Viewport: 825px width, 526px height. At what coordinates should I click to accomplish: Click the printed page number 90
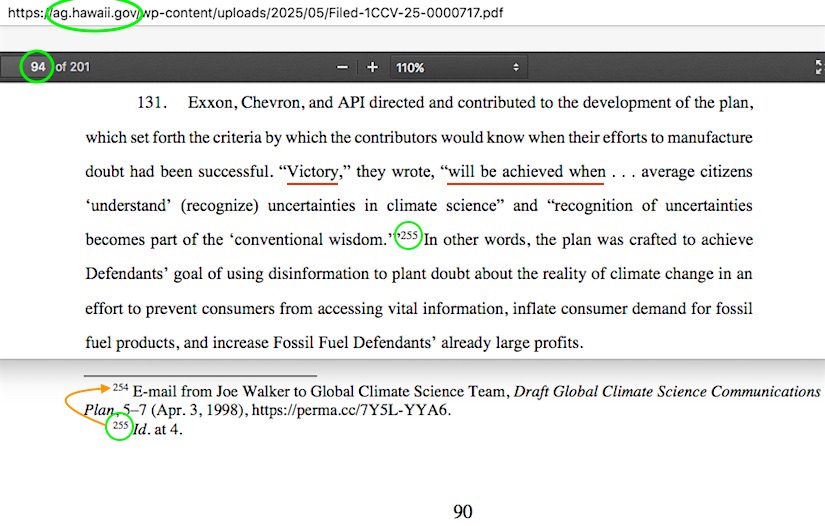[x=462, y=511]
